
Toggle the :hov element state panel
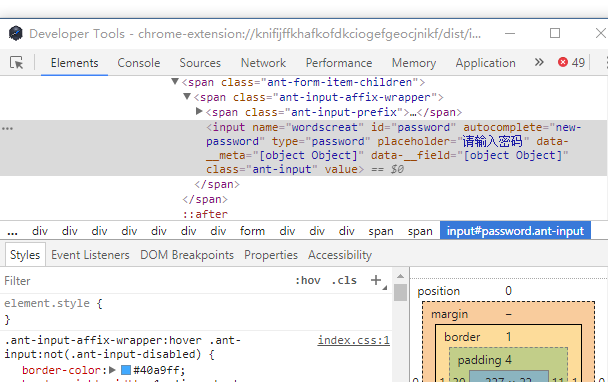(x=308, y=280)
